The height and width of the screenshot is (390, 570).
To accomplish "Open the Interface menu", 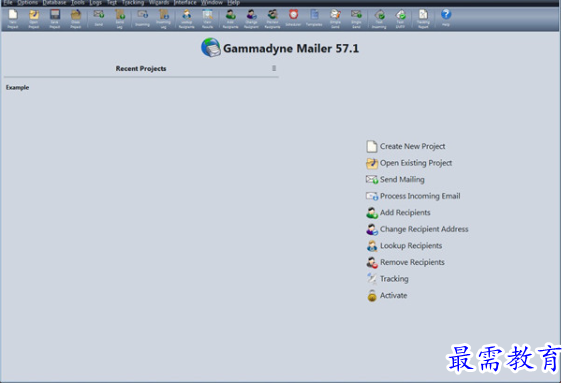I will [x=185, y=3].
